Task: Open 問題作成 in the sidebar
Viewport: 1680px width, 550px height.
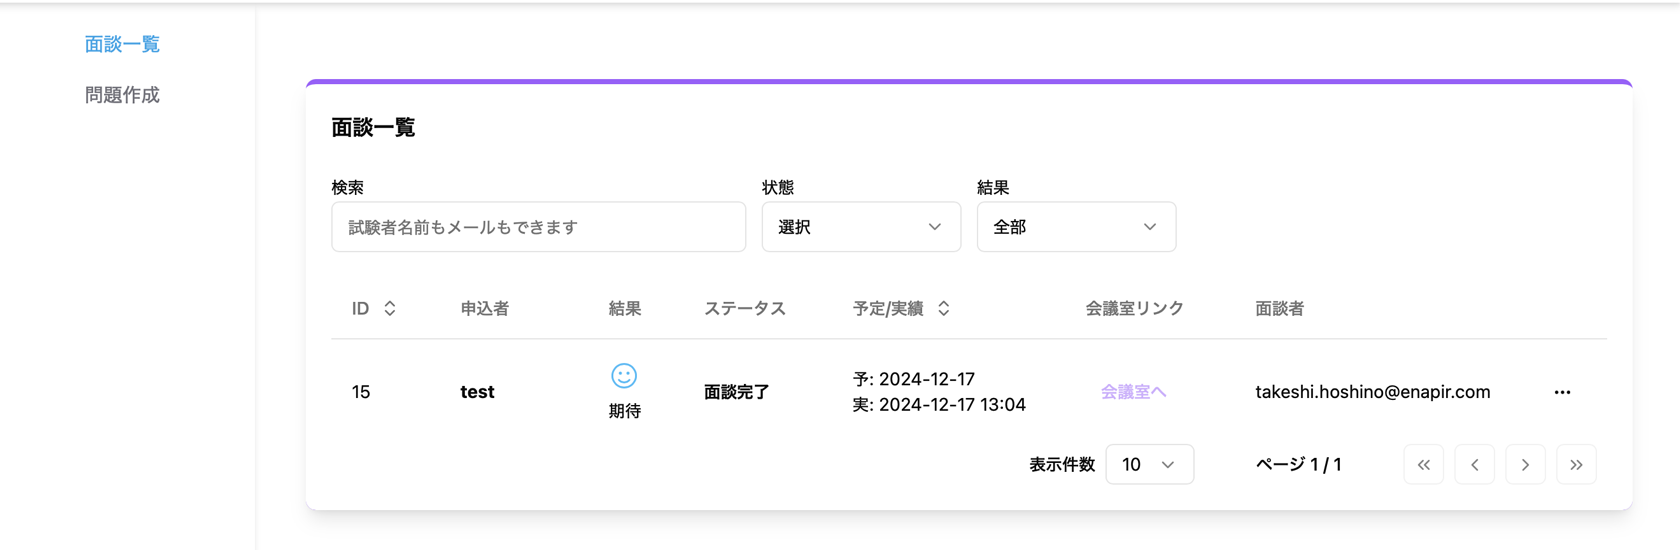Action: pyautogui.click(x=122, y=95)
